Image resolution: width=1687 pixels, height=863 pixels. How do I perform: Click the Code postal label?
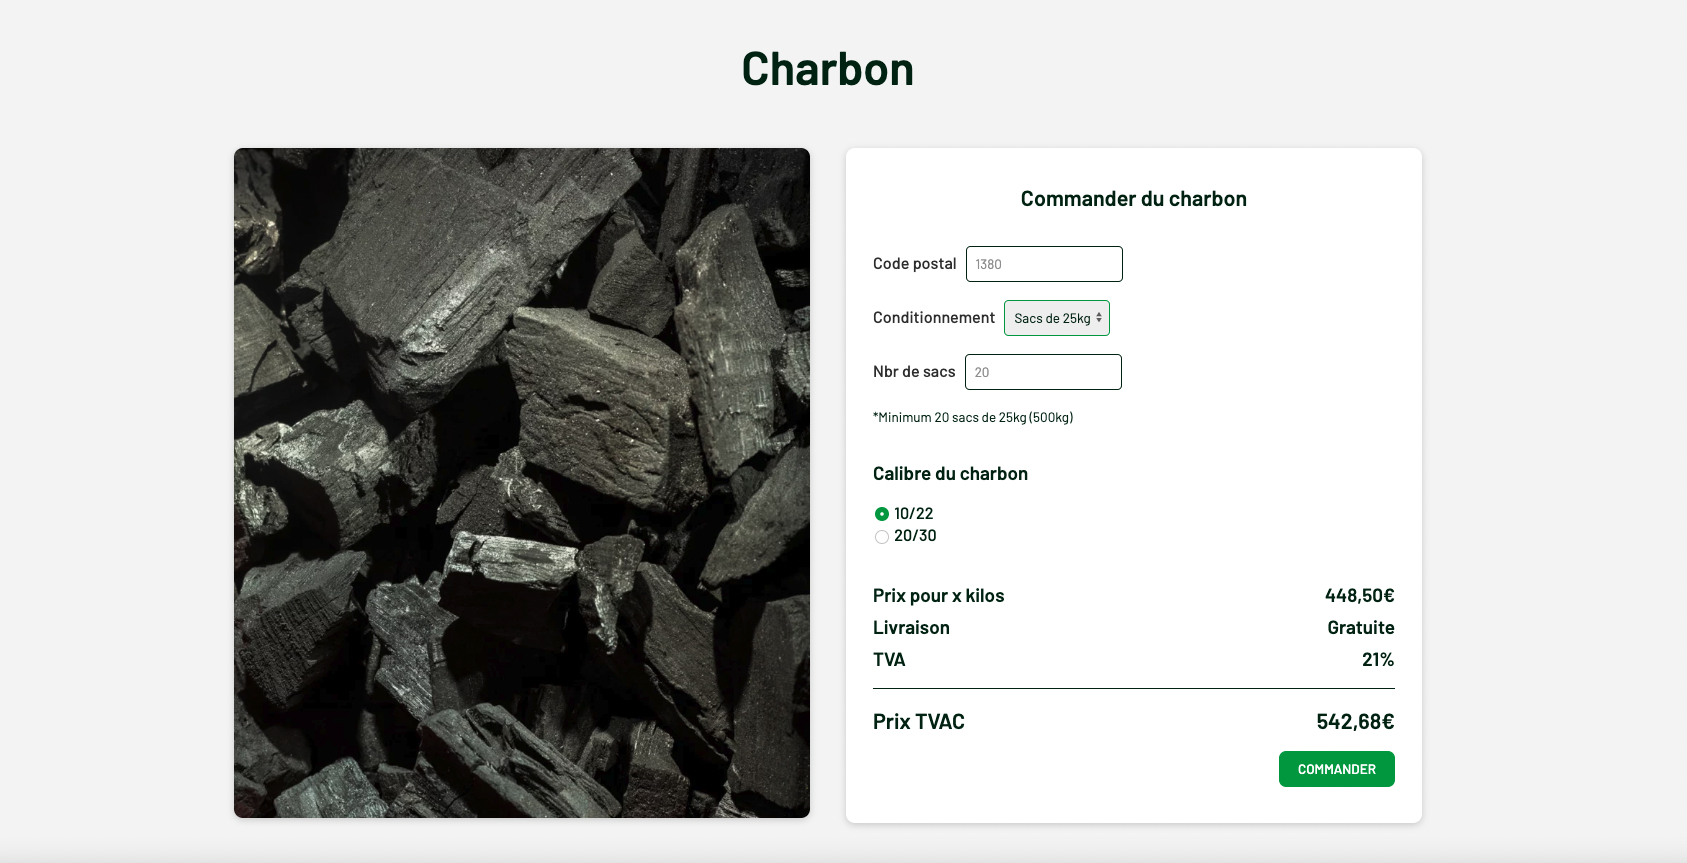pos(915,264)
